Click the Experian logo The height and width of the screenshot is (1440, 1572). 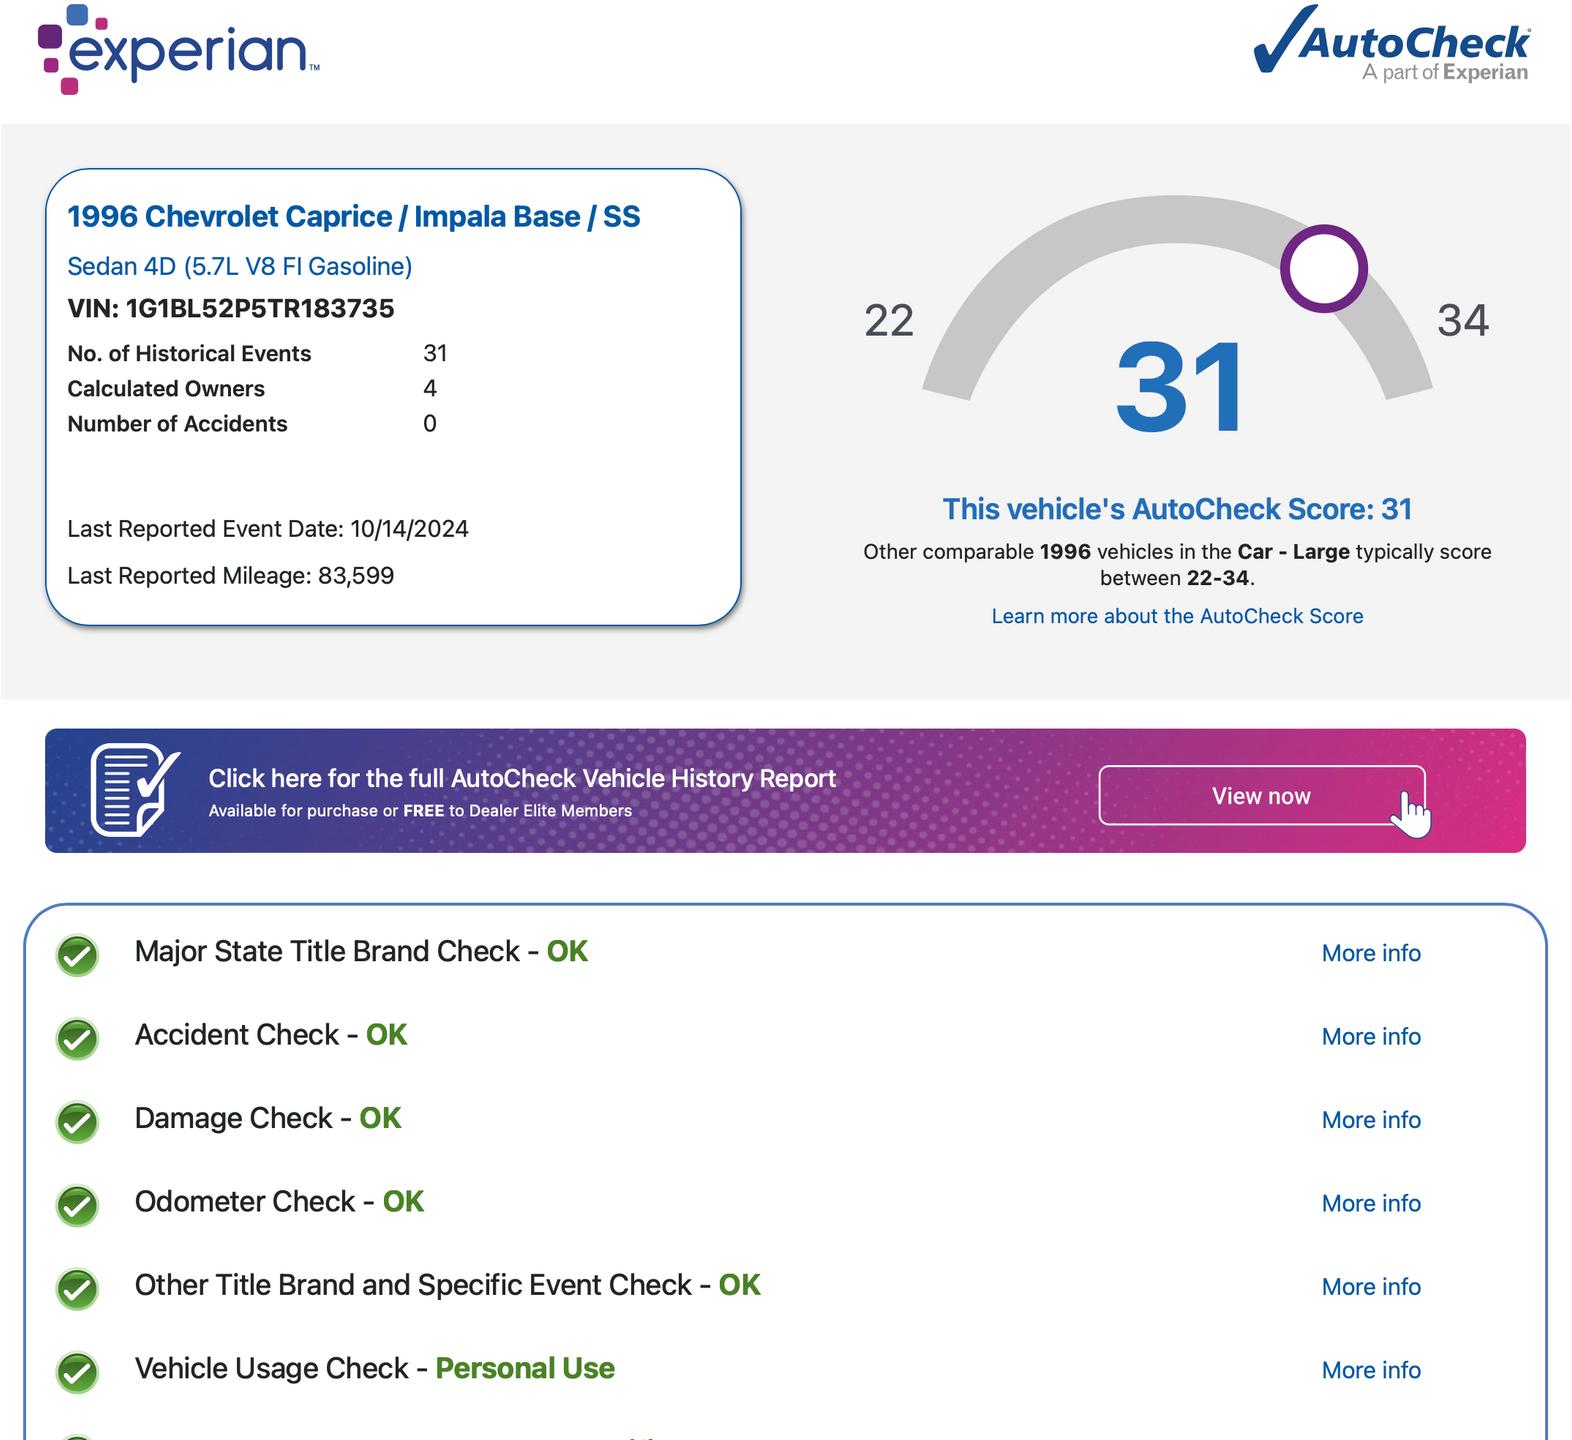(178, 50)
